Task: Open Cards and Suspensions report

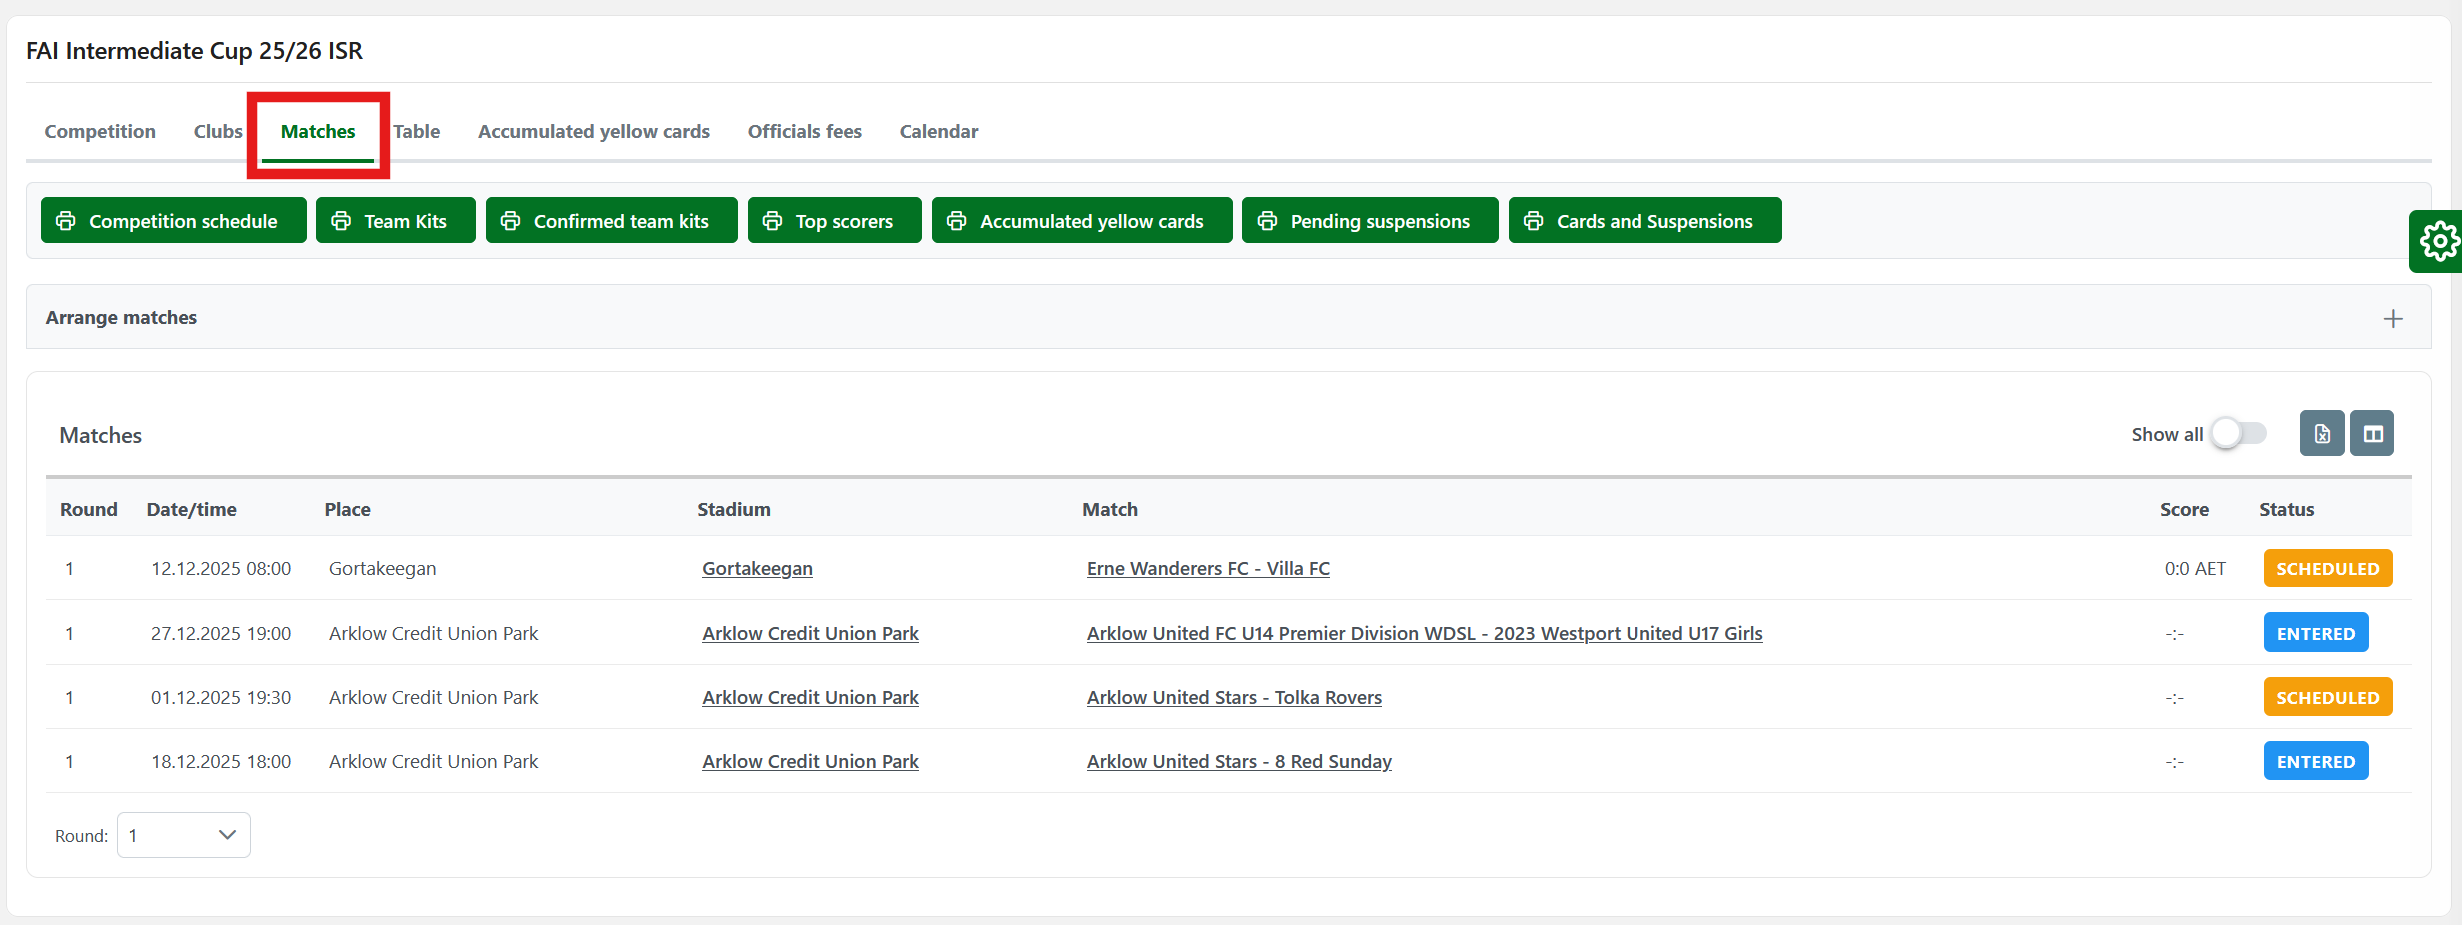Action: pos(1644,221)
